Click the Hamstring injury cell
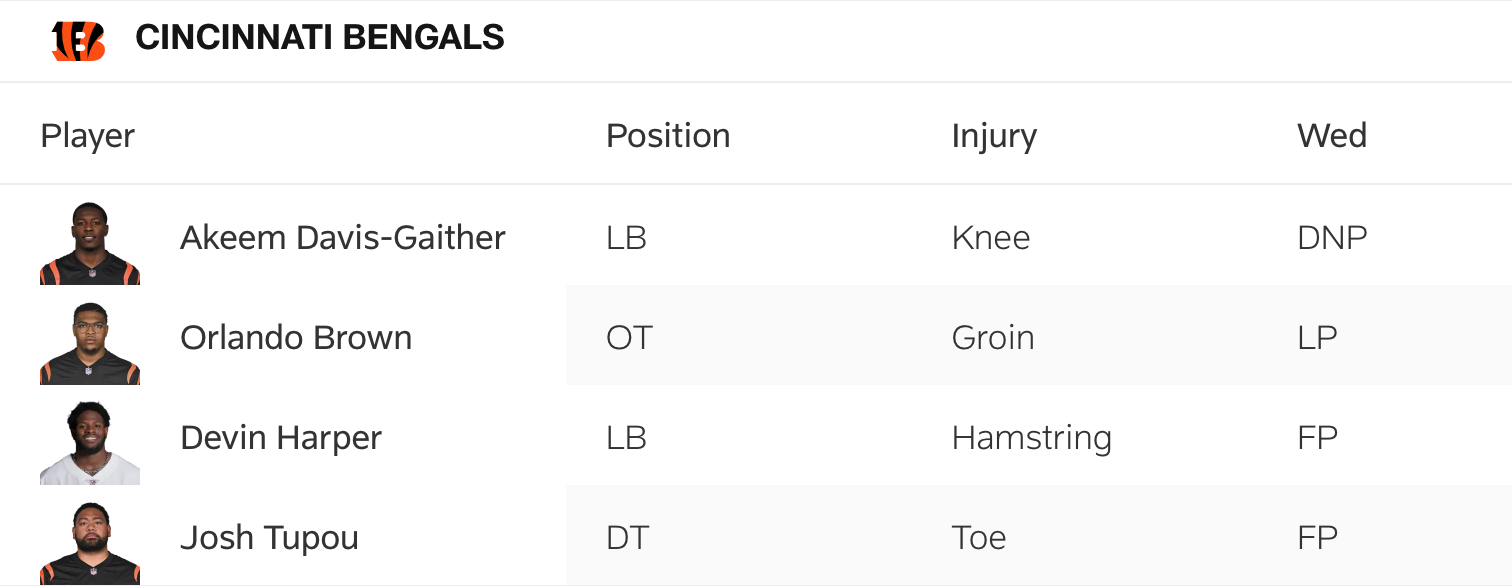The height and width of the screenshot is (586, 1512). [1031, 438]
